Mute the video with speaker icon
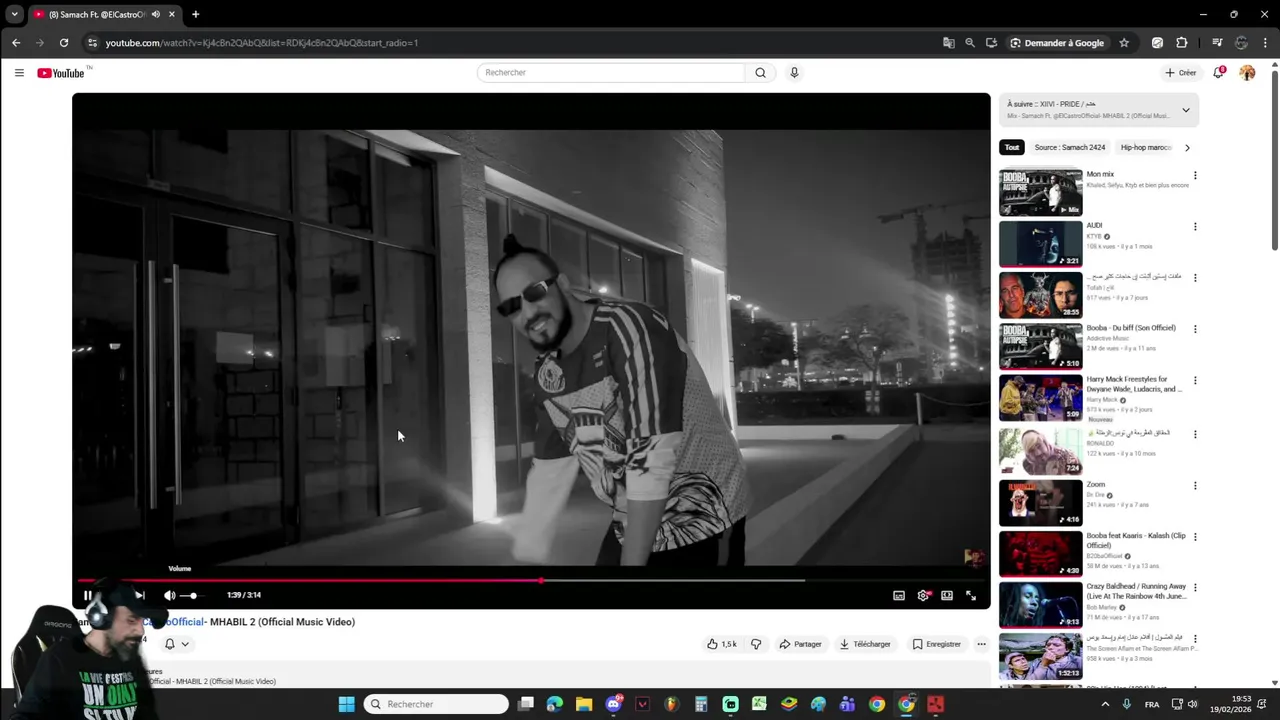The height and width of the screenshot is (720, 1280). click(170, 595)
